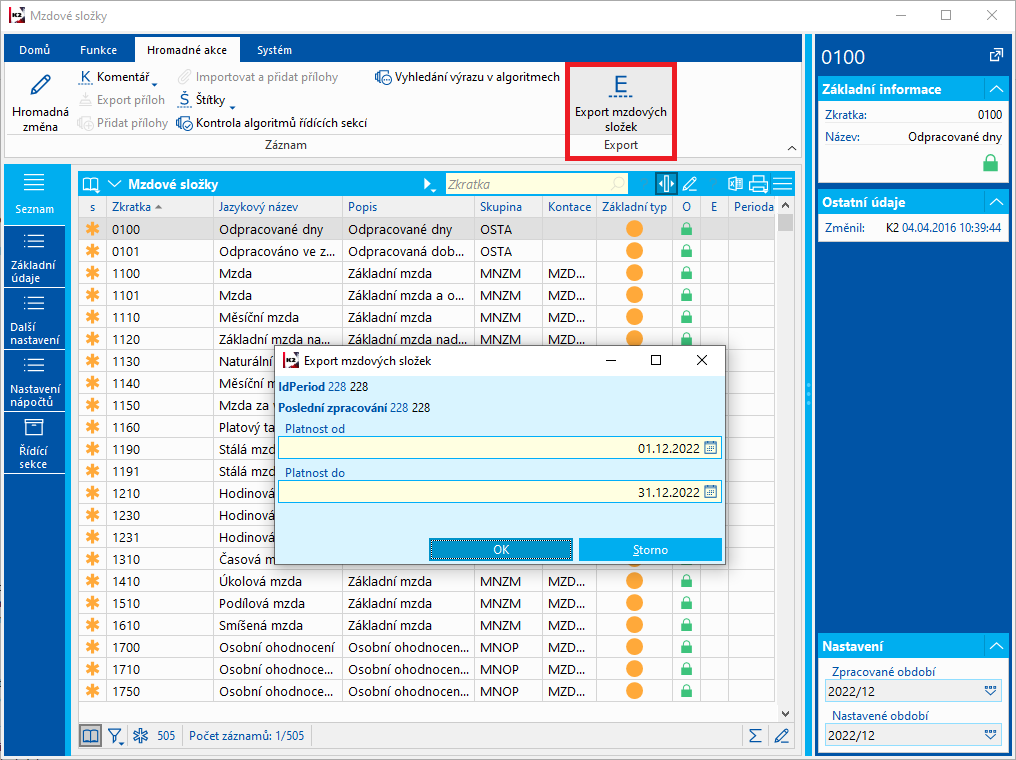Open the Systém ribbon tab
1016x760 pixels.
[x=274, y=50]
